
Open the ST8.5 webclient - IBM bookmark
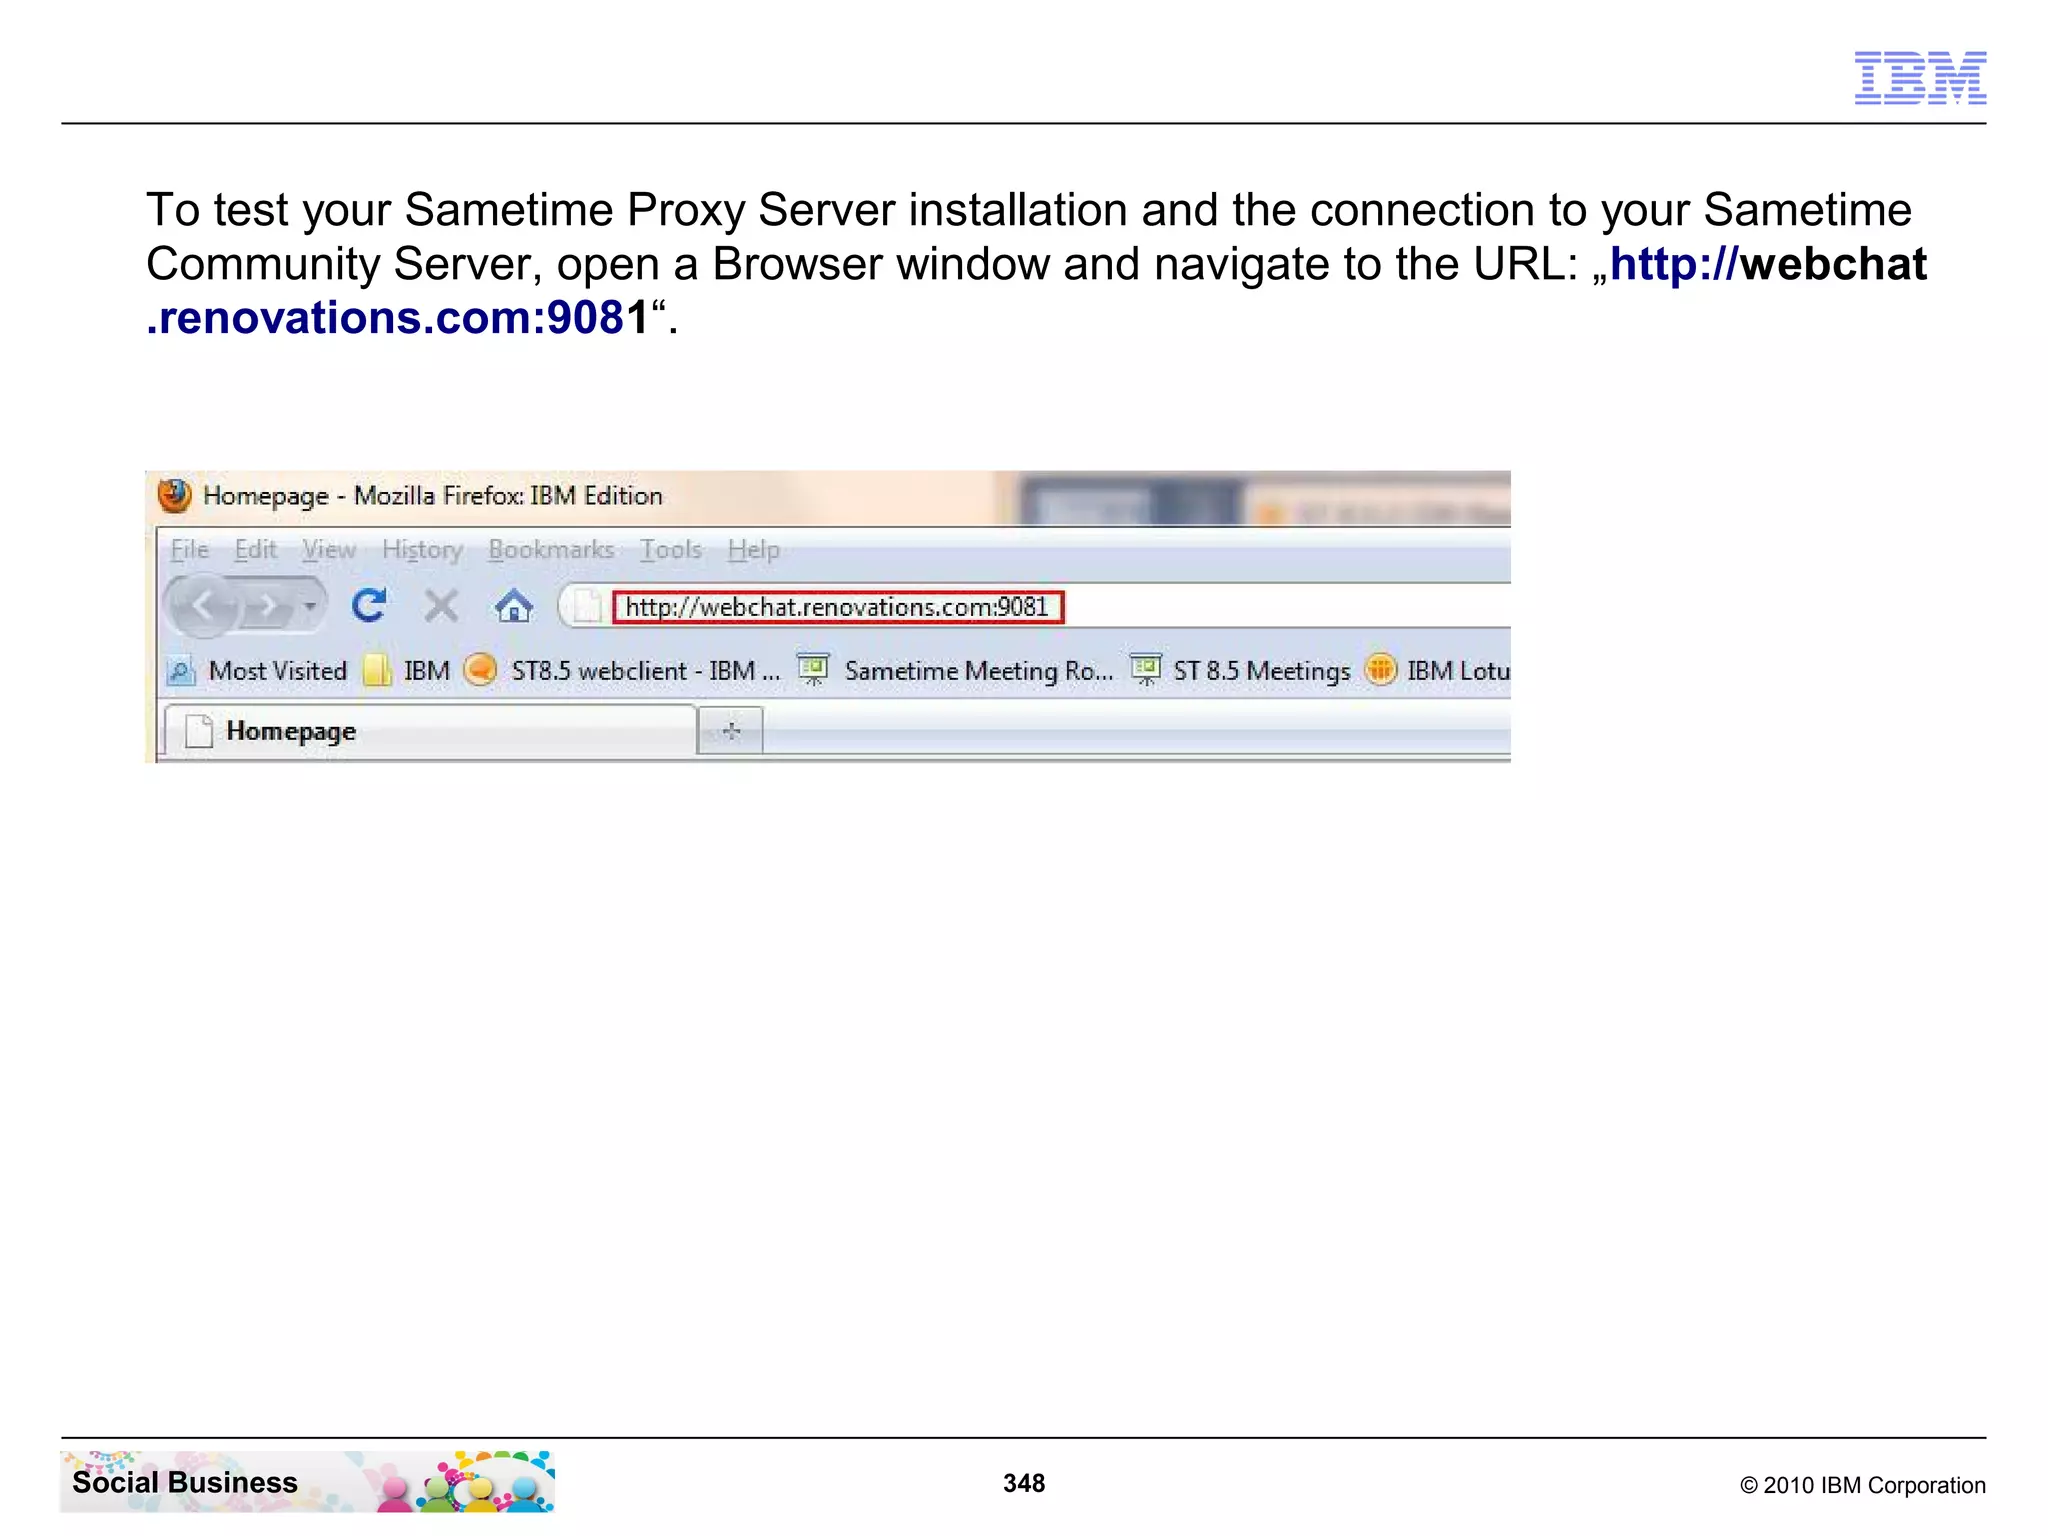pyautogui.click(x=622, y=671)
